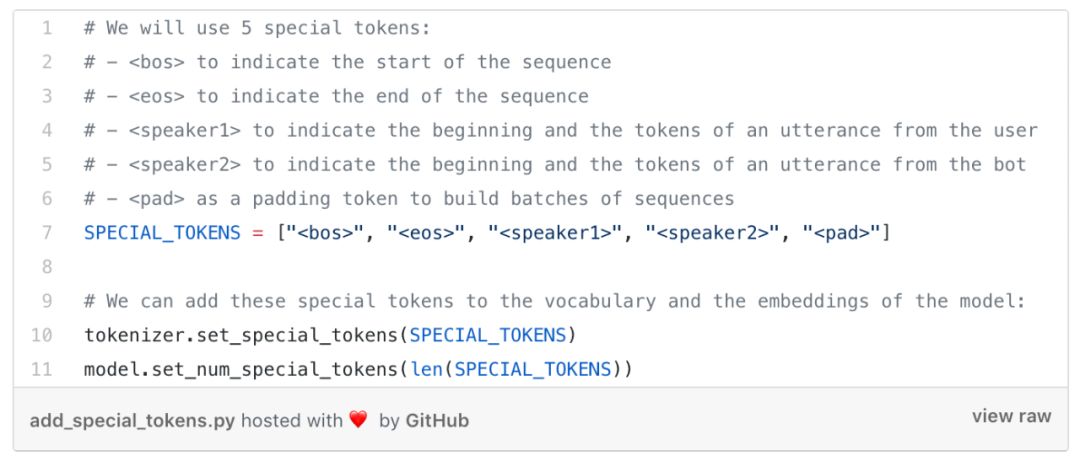Click the len function on line 11

(426, 369)
